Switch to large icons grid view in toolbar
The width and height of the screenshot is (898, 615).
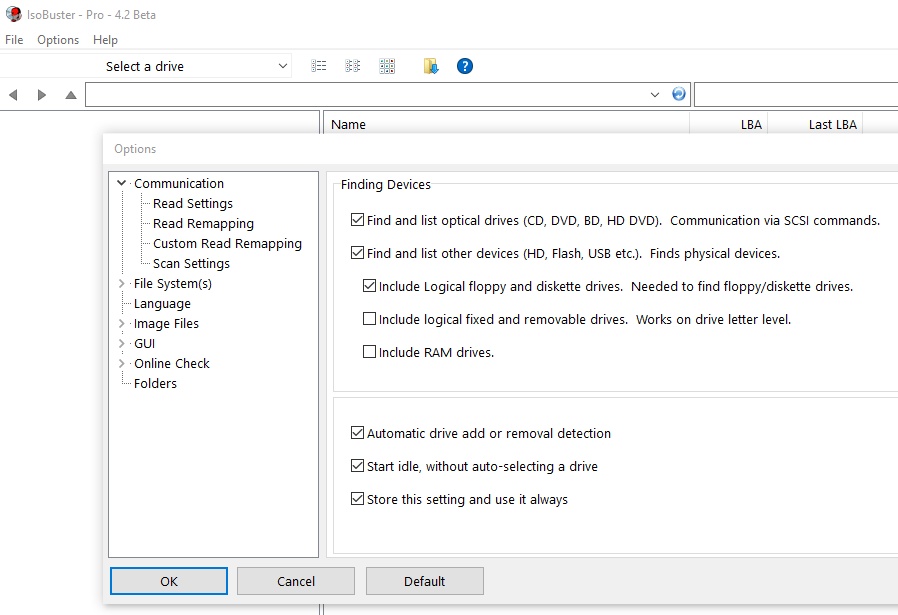point(387,66)
